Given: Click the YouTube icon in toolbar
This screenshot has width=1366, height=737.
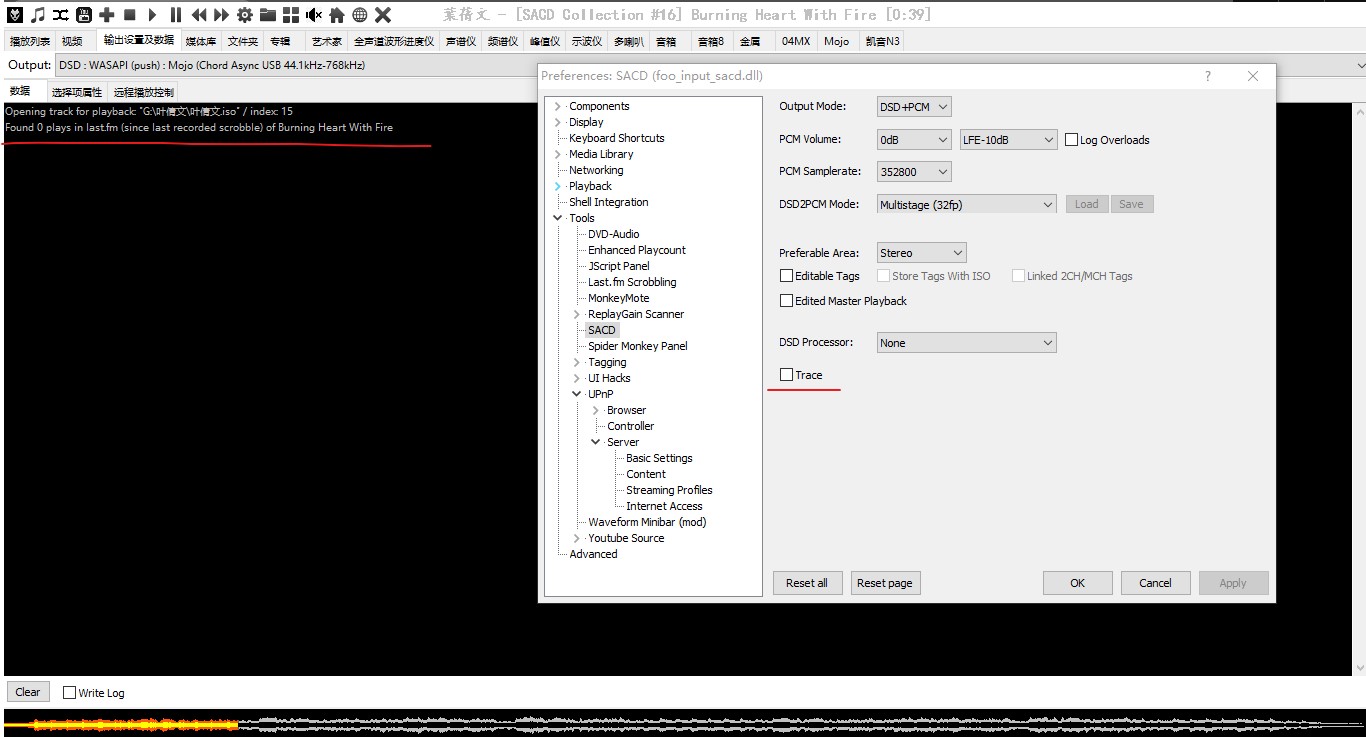Looking at the screenshot, I should pyautogui.click(x=84, y=15).
